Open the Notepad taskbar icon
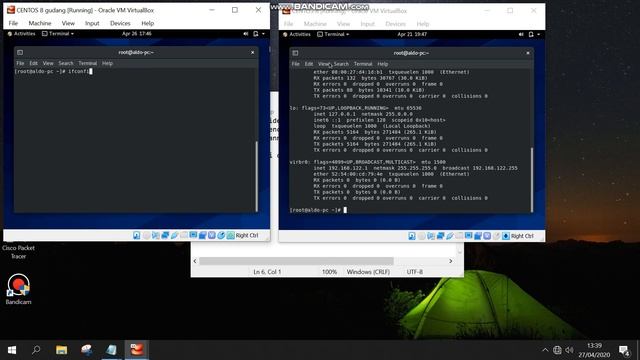This screenshot has width=640, height=360. [x=111, y=350]
